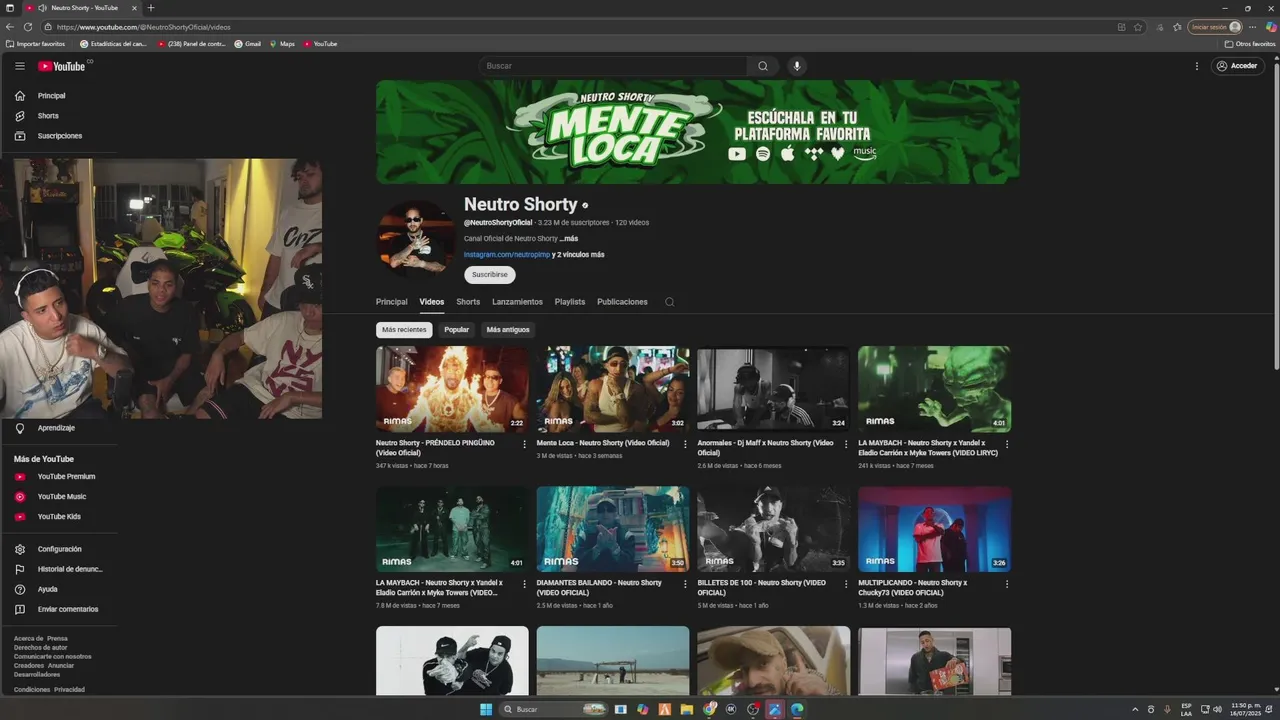Click Iniciar sesión in the browser toolbar
Viewport: 1280px width, 720px height.
click(1215, 27)
